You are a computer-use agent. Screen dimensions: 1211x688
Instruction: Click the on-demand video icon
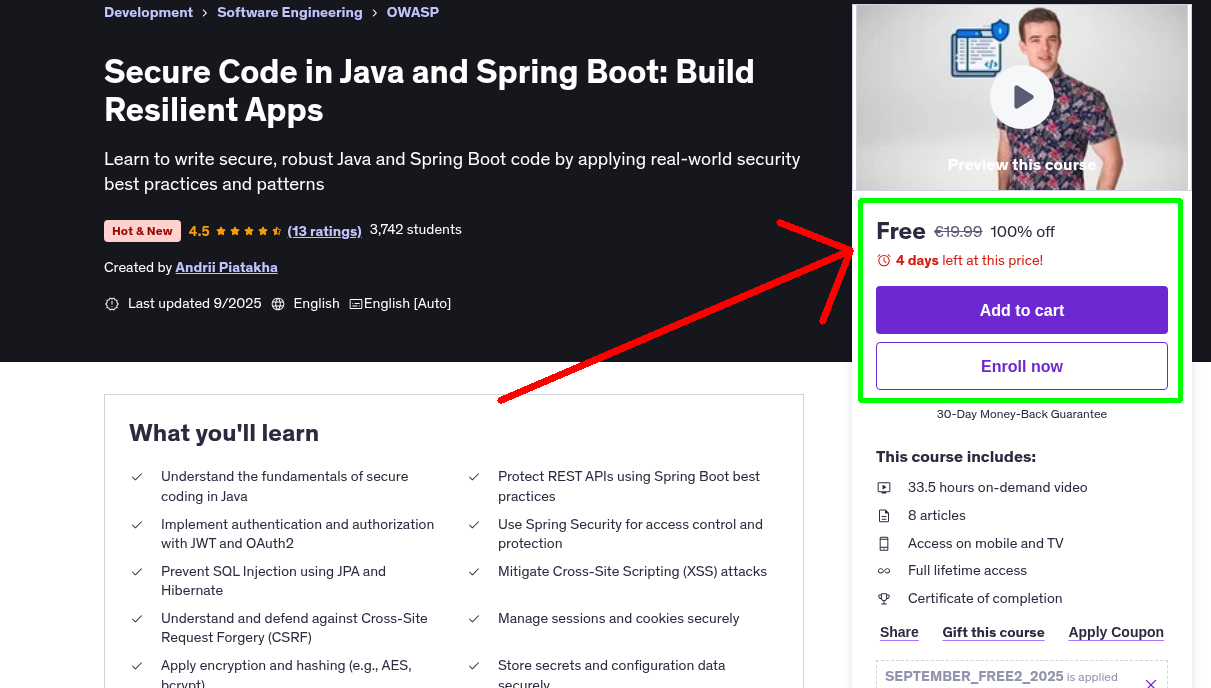884,488
